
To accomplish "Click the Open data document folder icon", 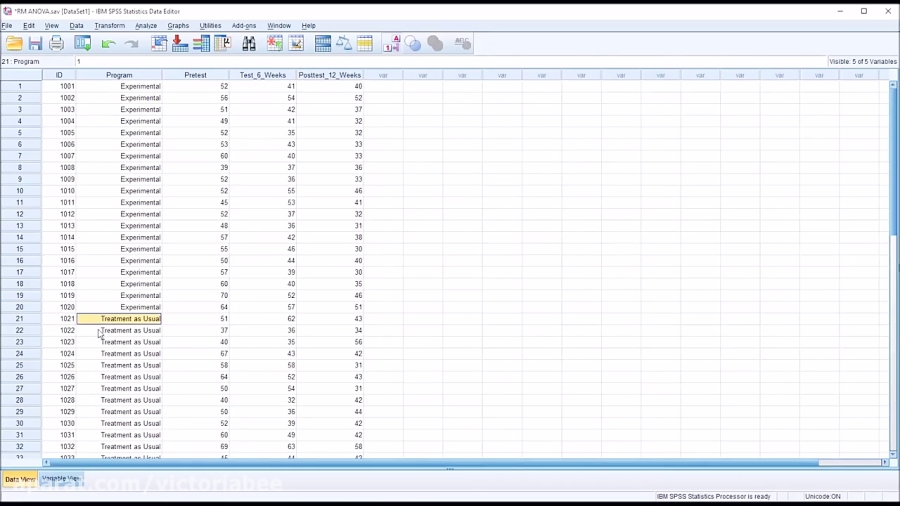I will (x=14, y=43).
